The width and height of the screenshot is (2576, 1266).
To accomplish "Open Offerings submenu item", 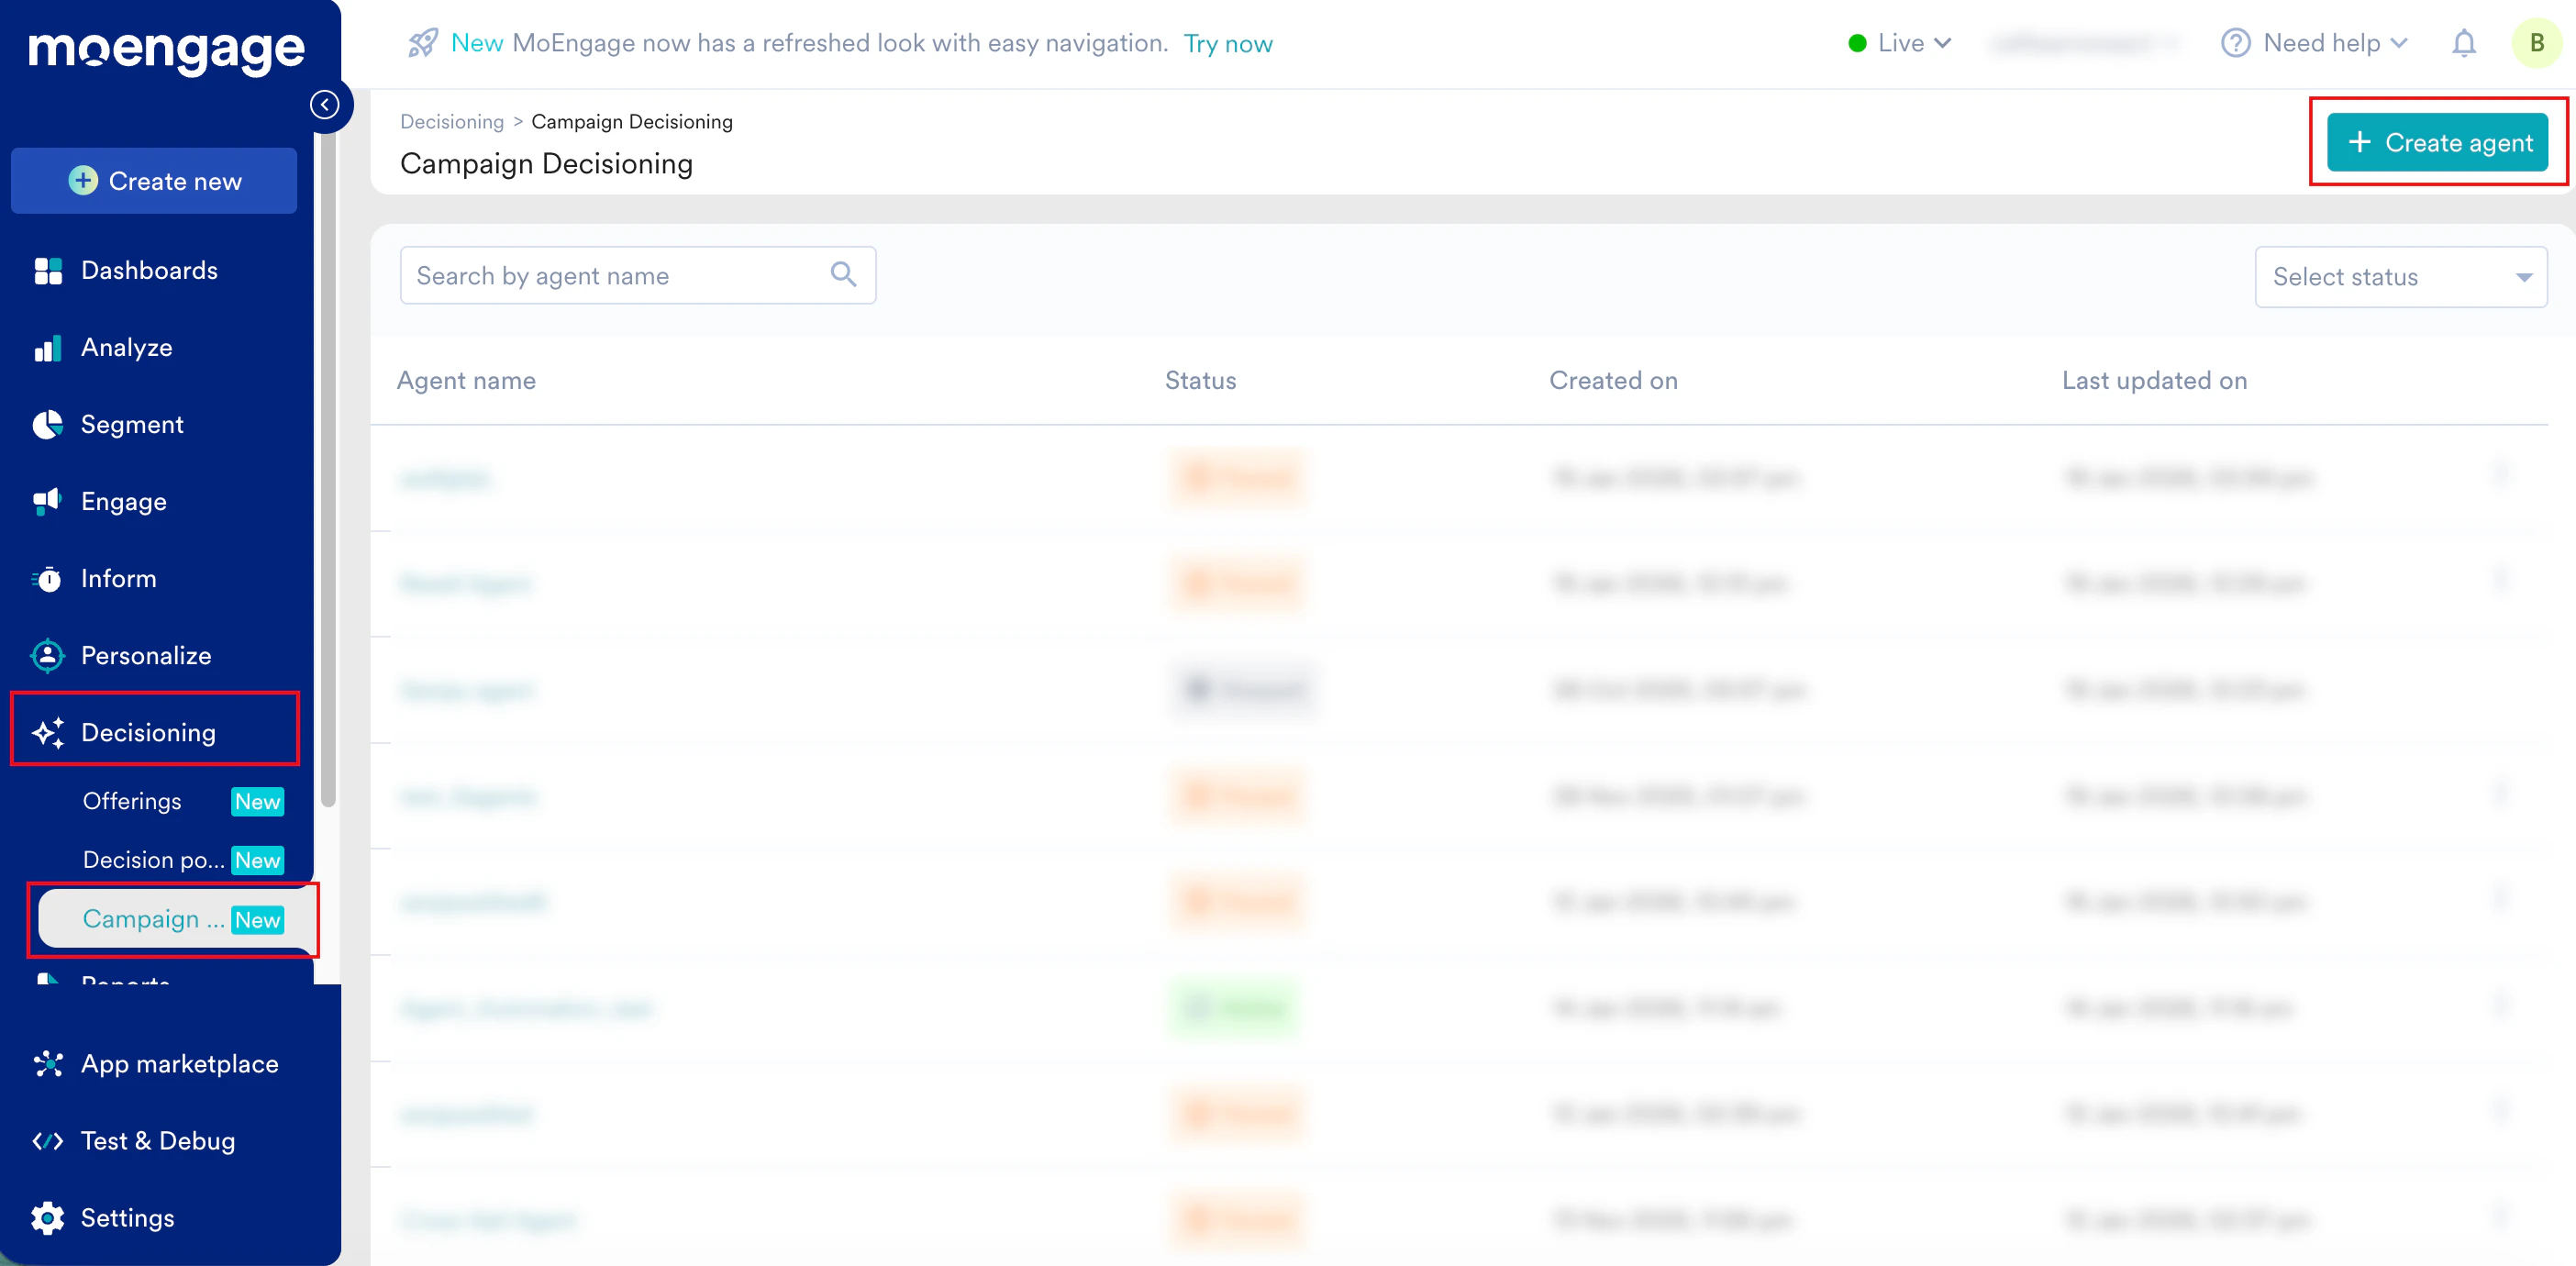I will (x=132, y=801).
